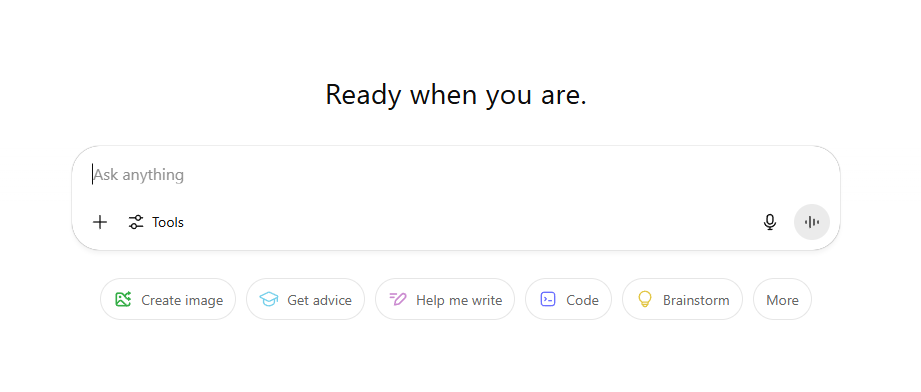The image size is (921, 392).
Task: Click the yellow lightbulb icon
Action: point(645,300)
